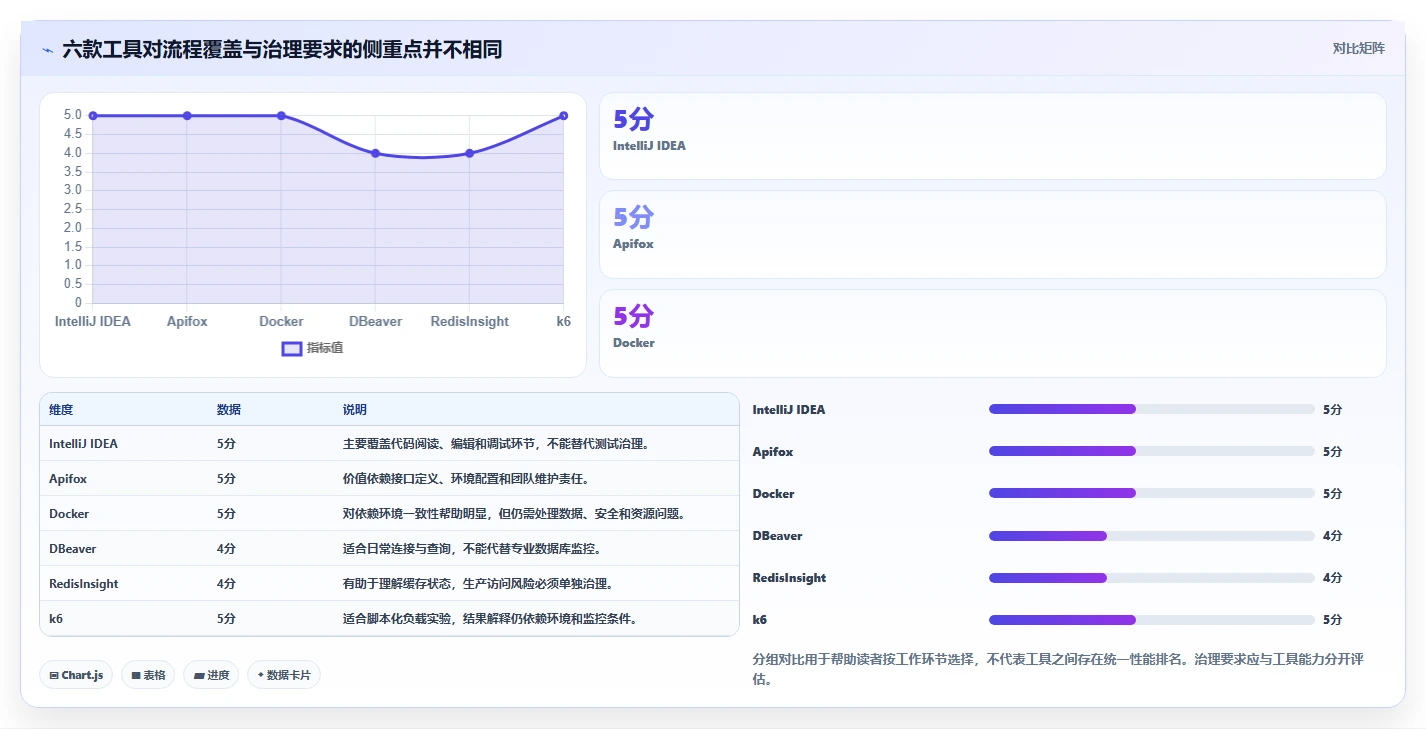Click the chart data point above k6
The image size is (1426, 729).
(564, 116)
